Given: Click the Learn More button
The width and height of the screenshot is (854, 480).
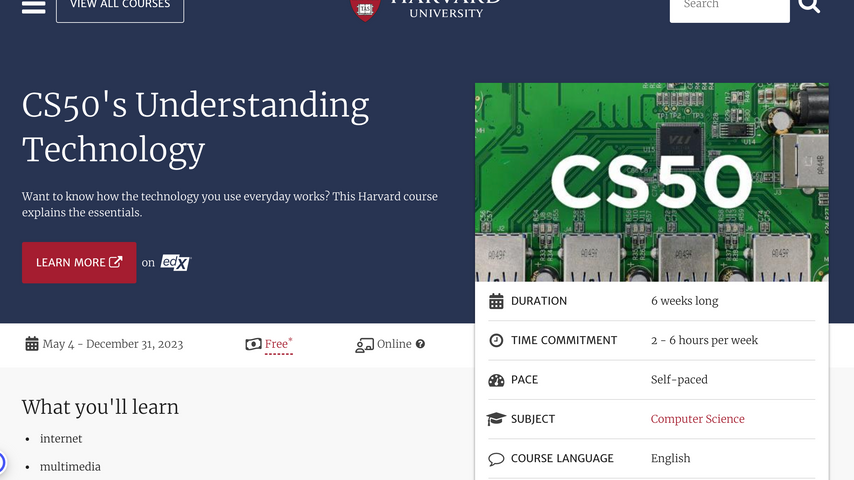Looking at the screenshot, I should pos(79,263).
